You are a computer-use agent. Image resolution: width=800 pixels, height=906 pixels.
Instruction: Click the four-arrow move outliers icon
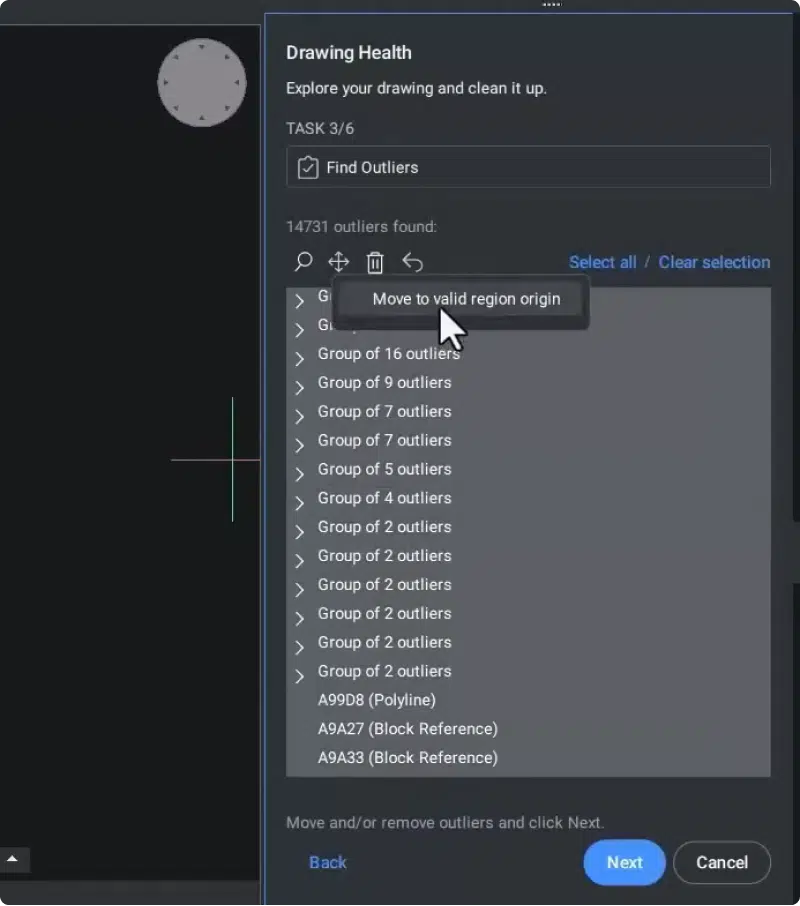coord(339,262)
